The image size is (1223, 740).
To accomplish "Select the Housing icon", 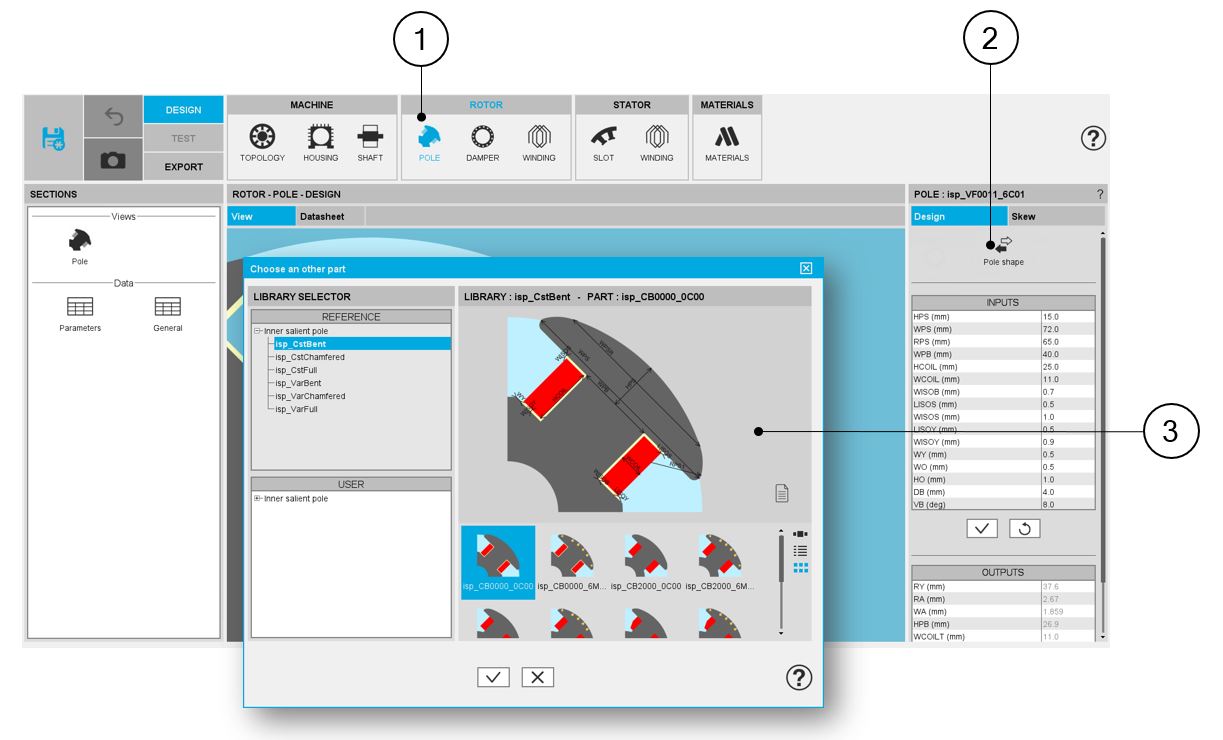I will click(320, 142).
